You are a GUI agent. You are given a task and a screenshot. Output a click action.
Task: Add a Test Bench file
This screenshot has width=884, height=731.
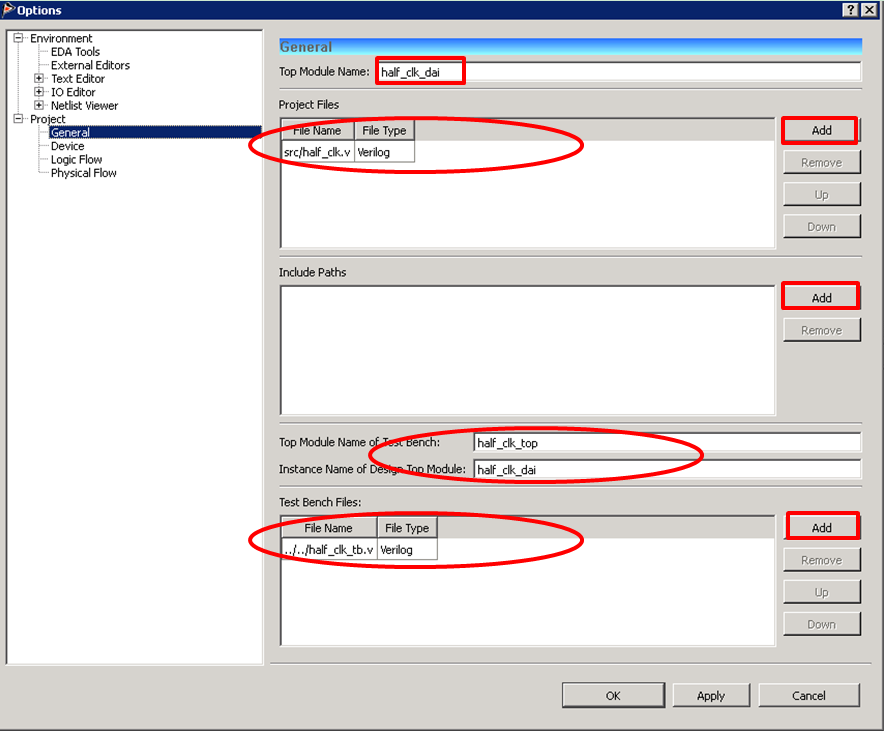click(821, 528)
